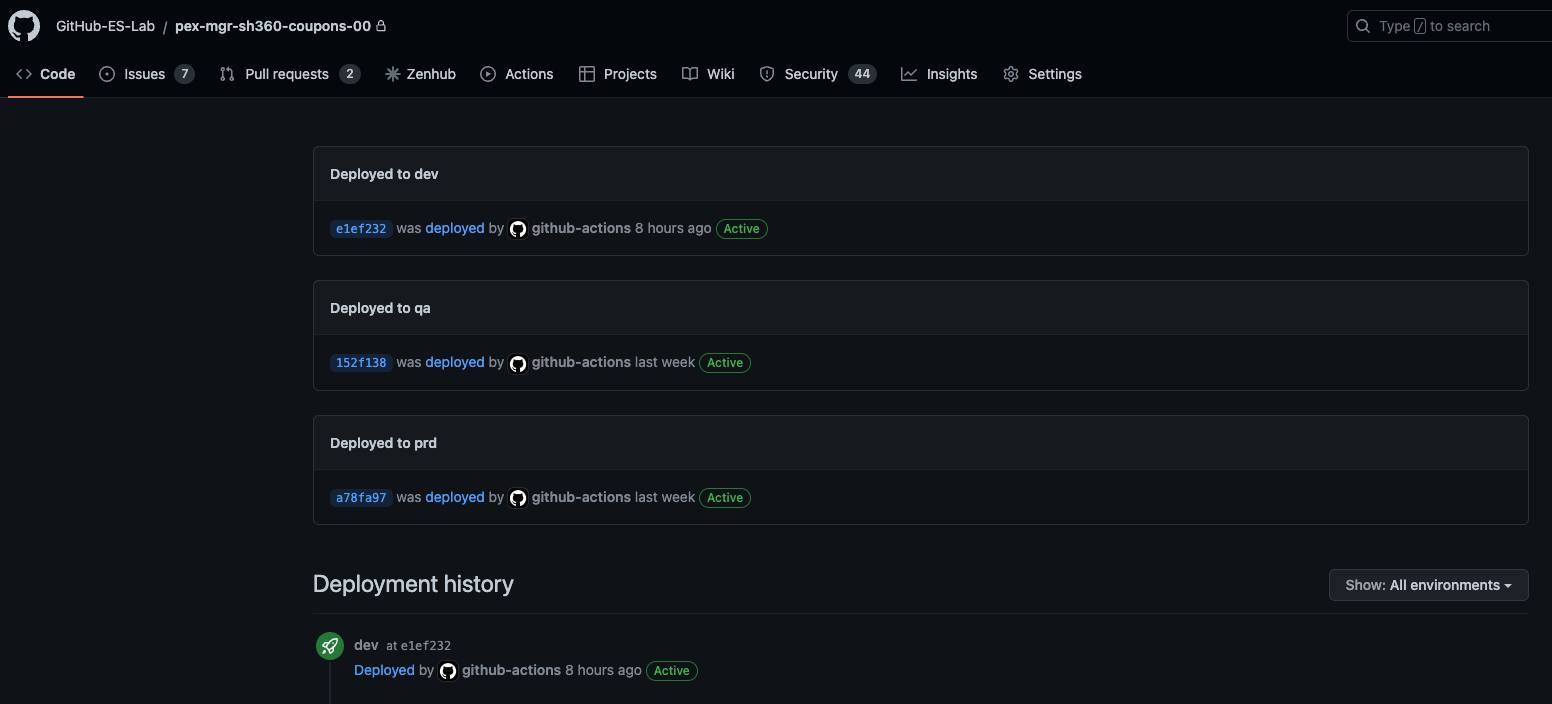
Task: Click the GitHub Octocat logo
Action: tap(24, 26)
